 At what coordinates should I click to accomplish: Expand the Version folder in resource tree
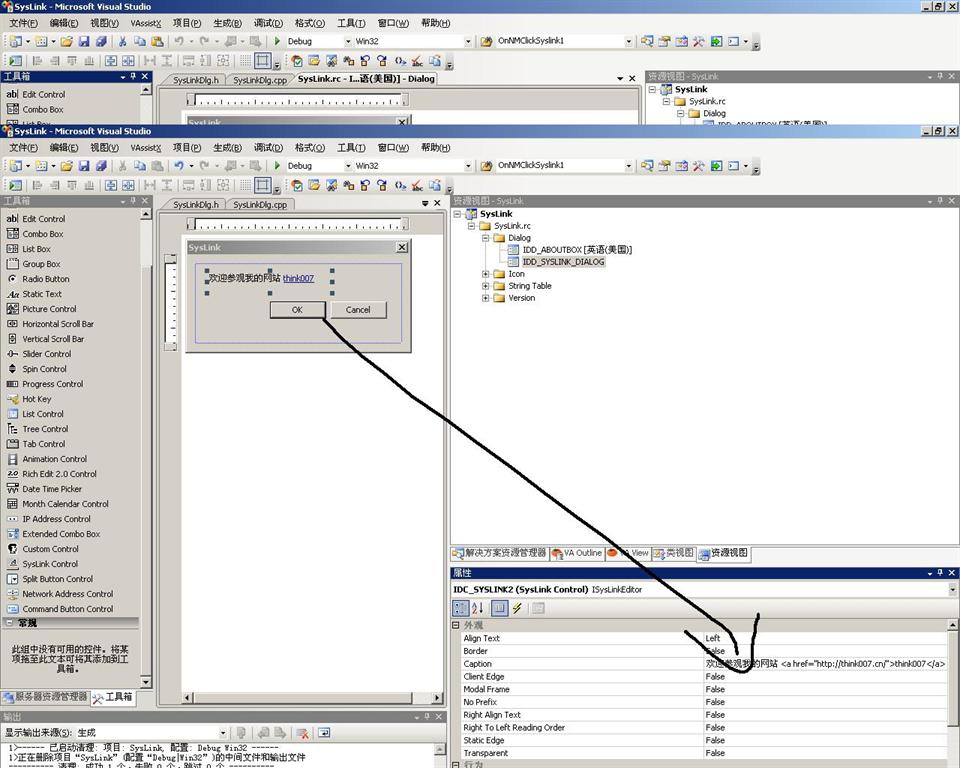click(x=486, y=298)
